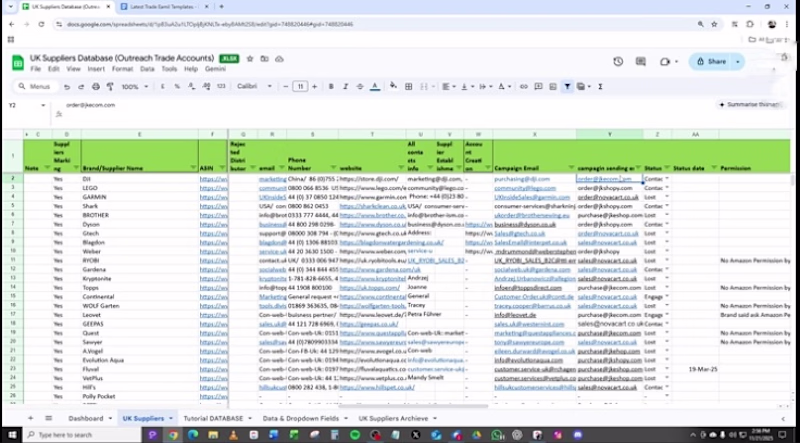Open the Menus search box
The height and width of the screenshot is (443, 800).
(36, 87)
